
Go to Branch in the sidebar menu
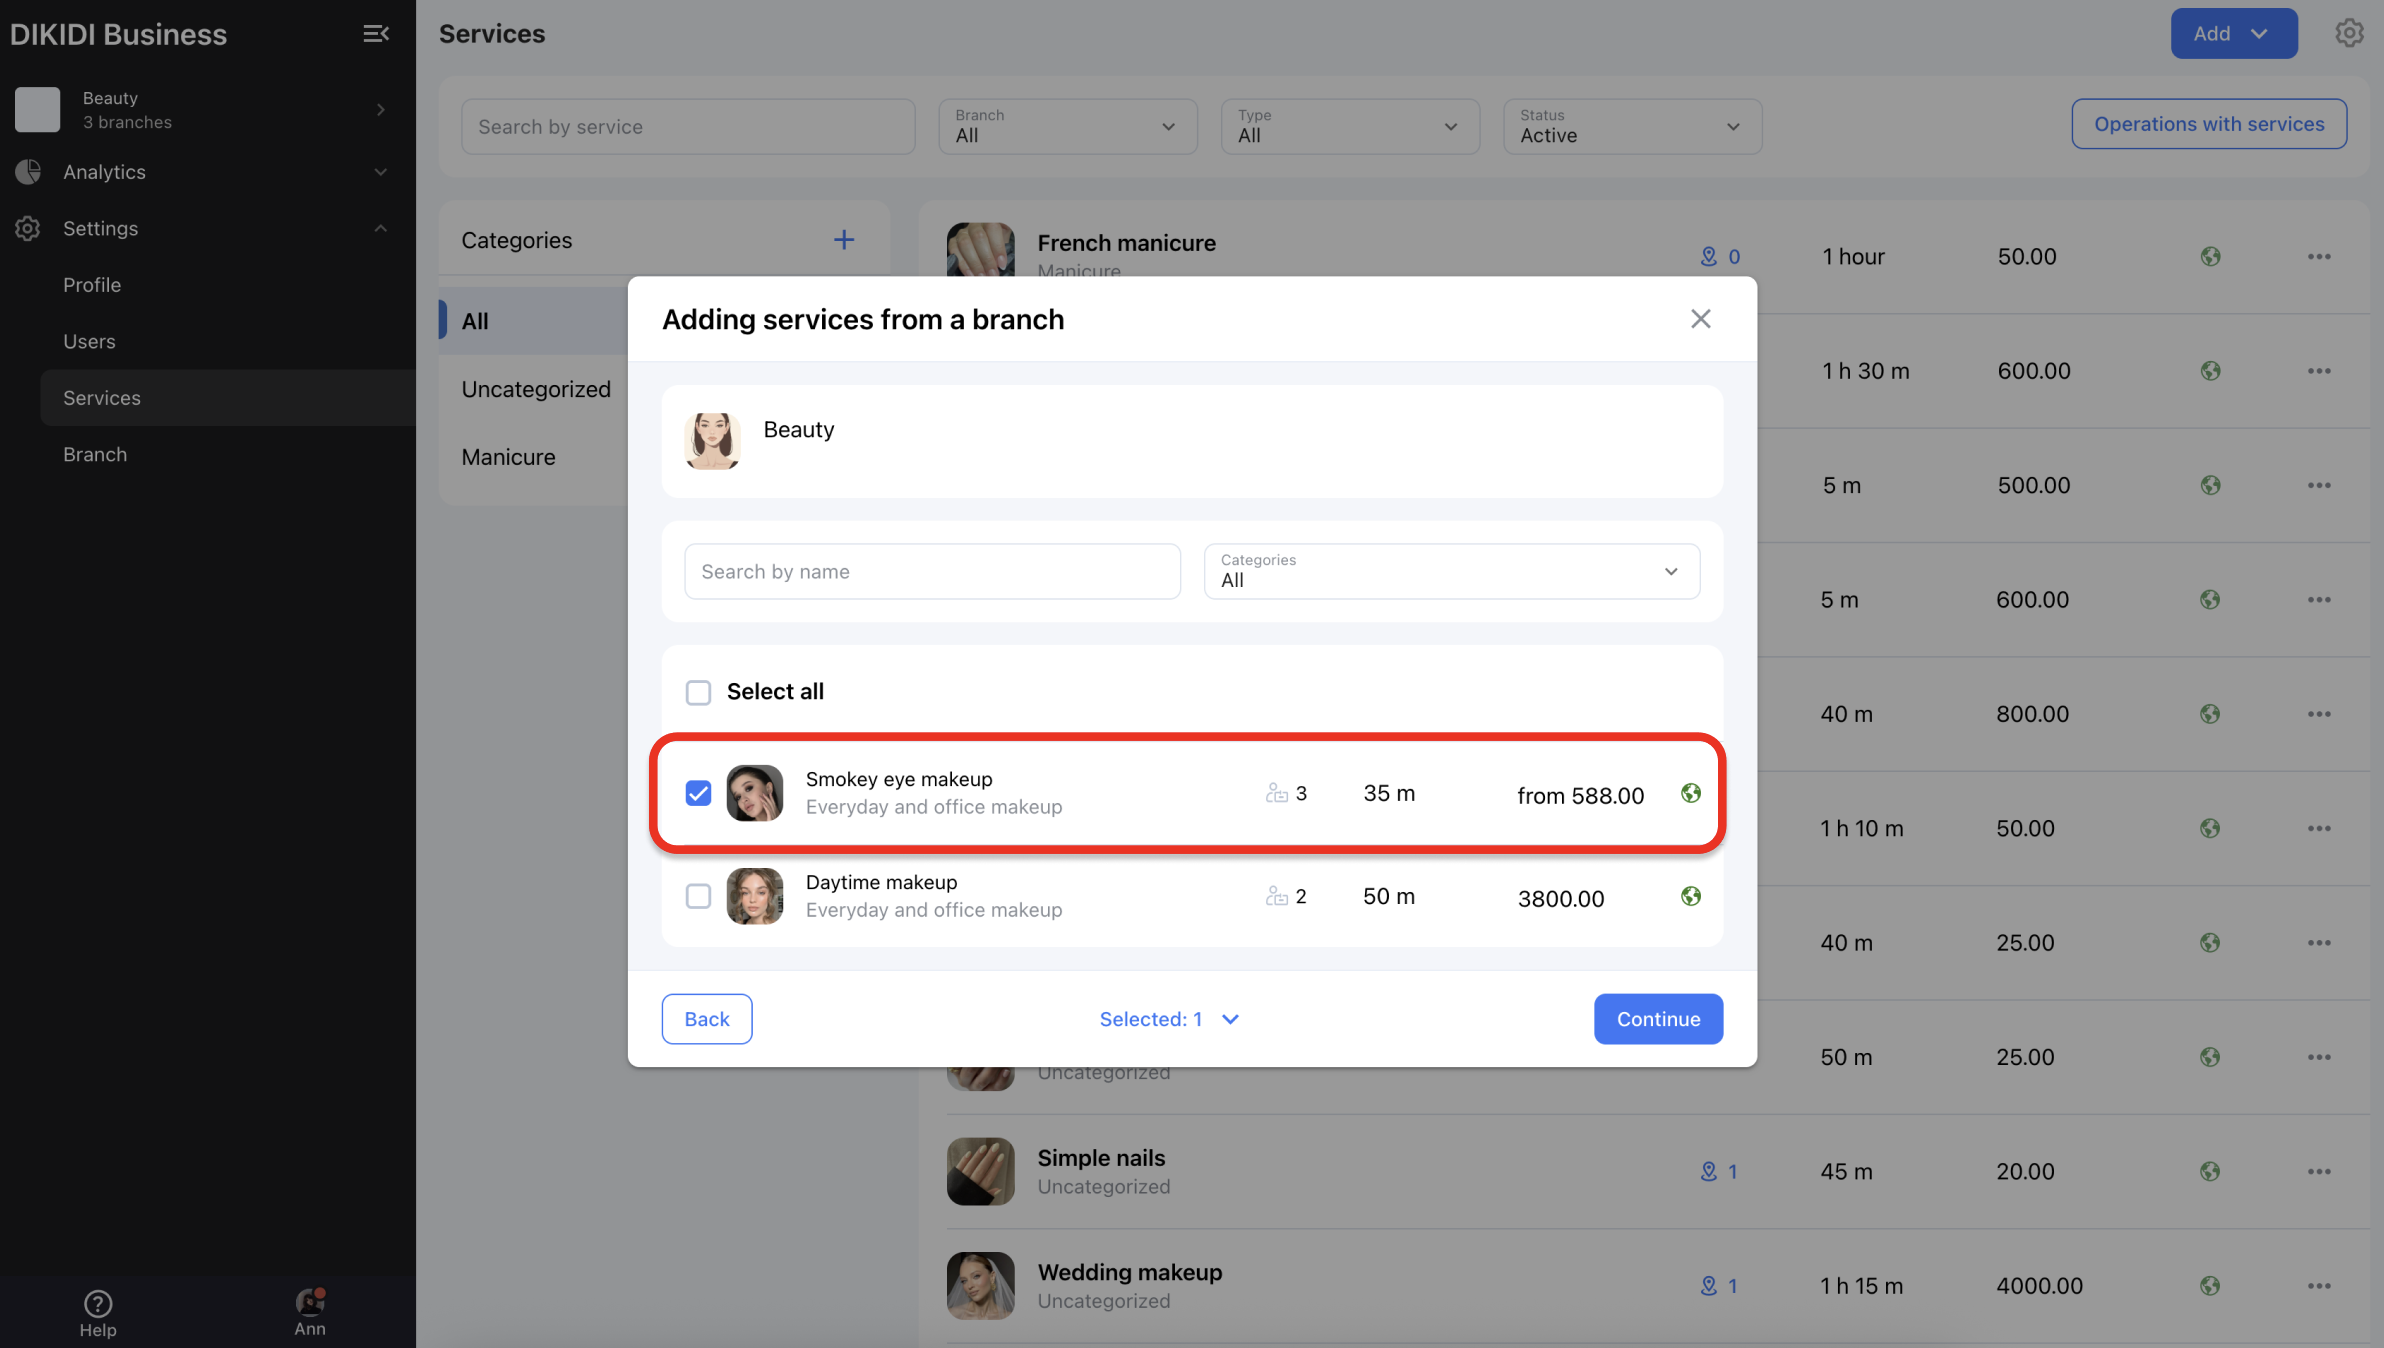click(x=95, y=454)
